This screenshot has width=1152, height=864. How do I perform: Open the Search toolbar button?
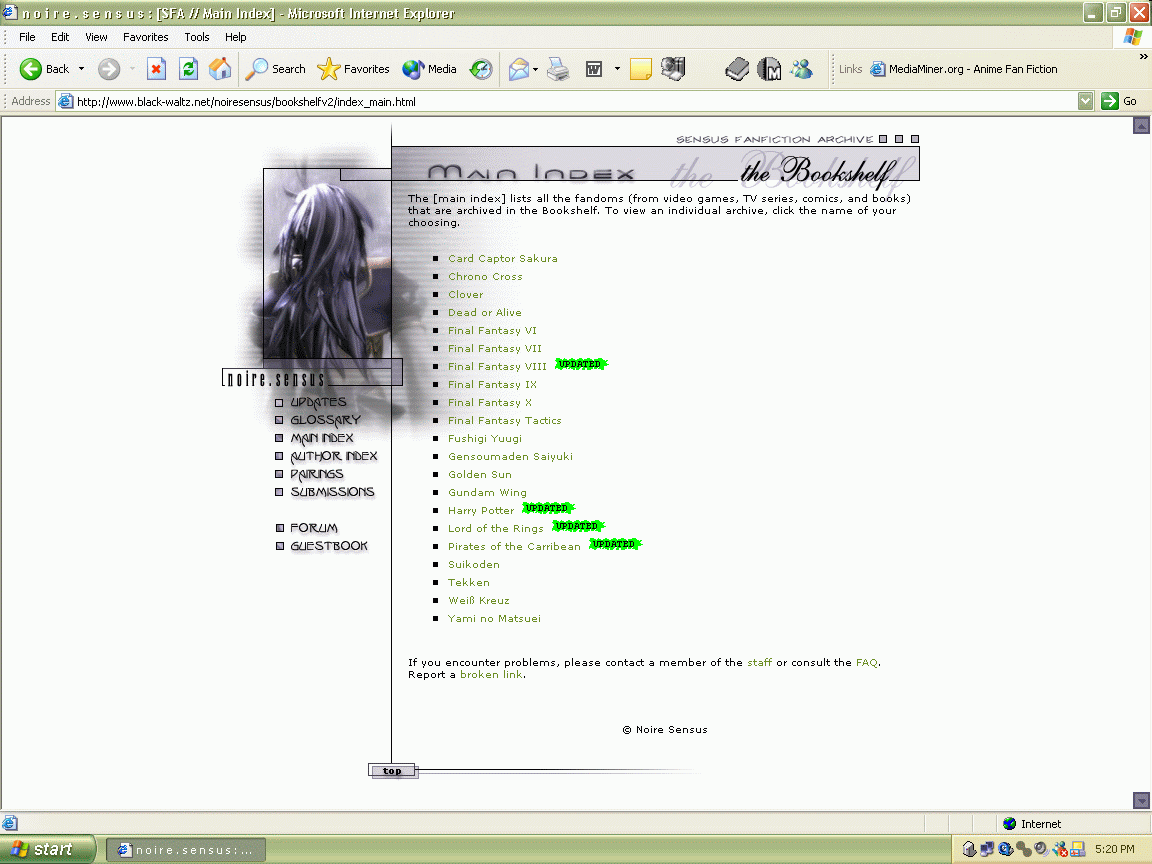[x=276, y=69]
